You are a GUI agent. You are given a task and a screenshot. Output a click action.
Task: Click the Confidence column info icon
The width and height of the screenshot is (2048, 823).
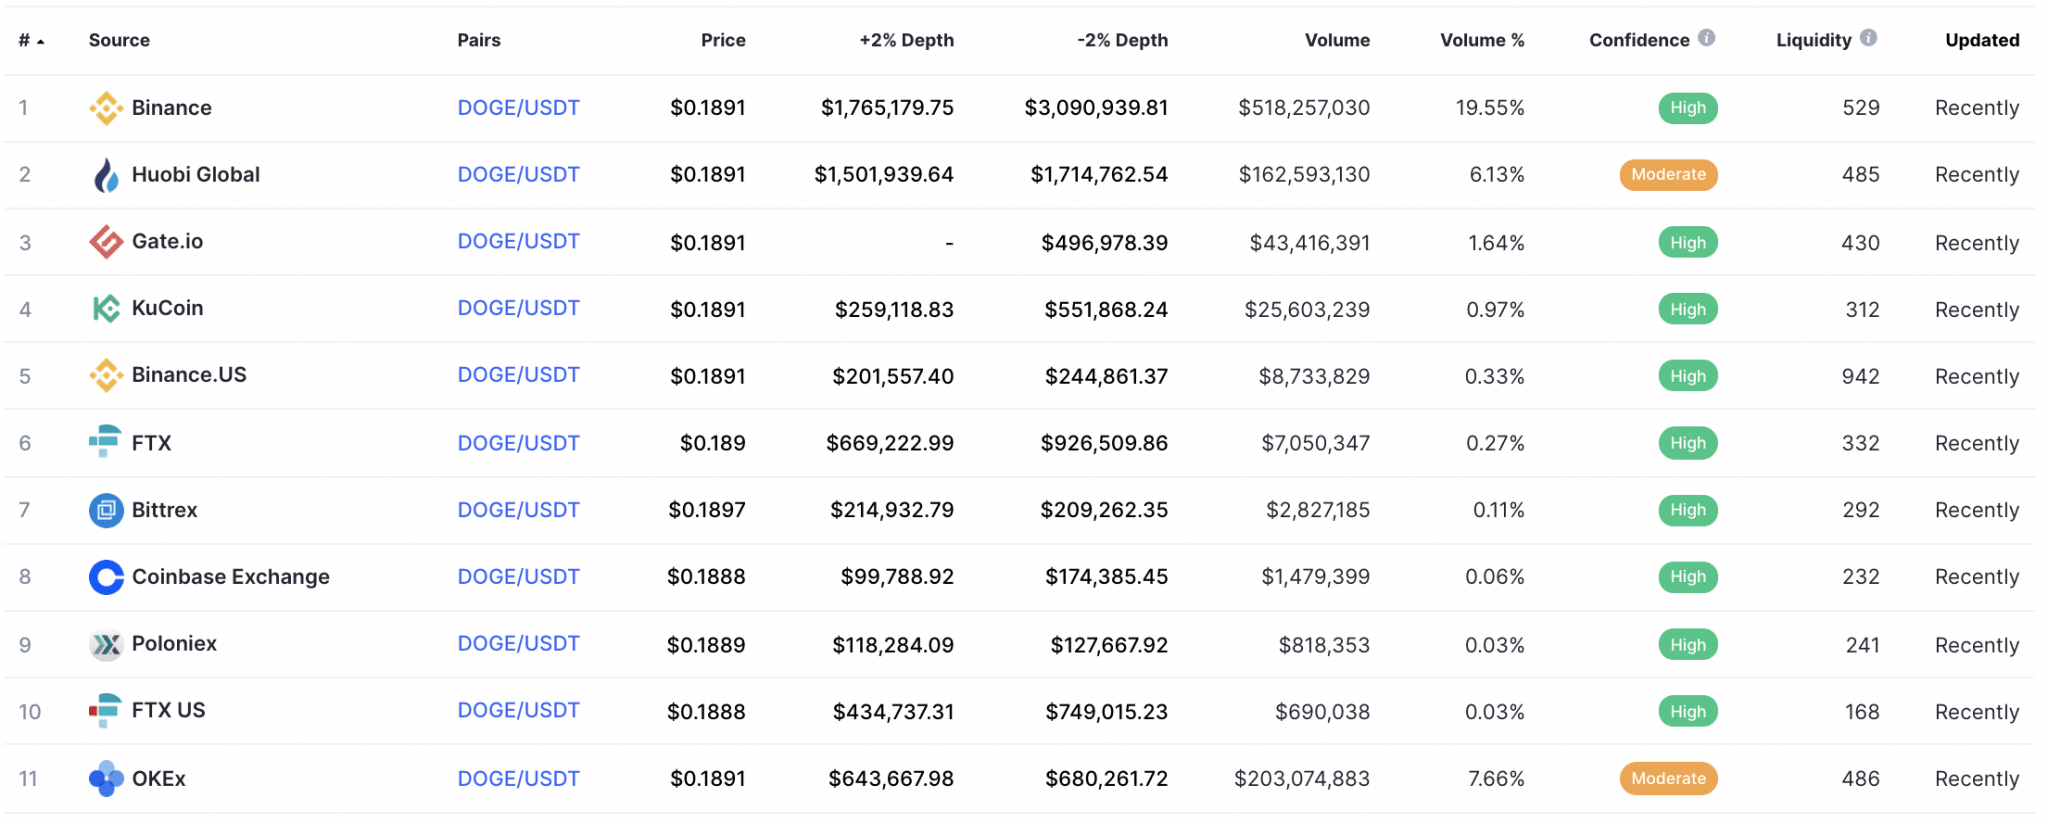[1706, 38]
